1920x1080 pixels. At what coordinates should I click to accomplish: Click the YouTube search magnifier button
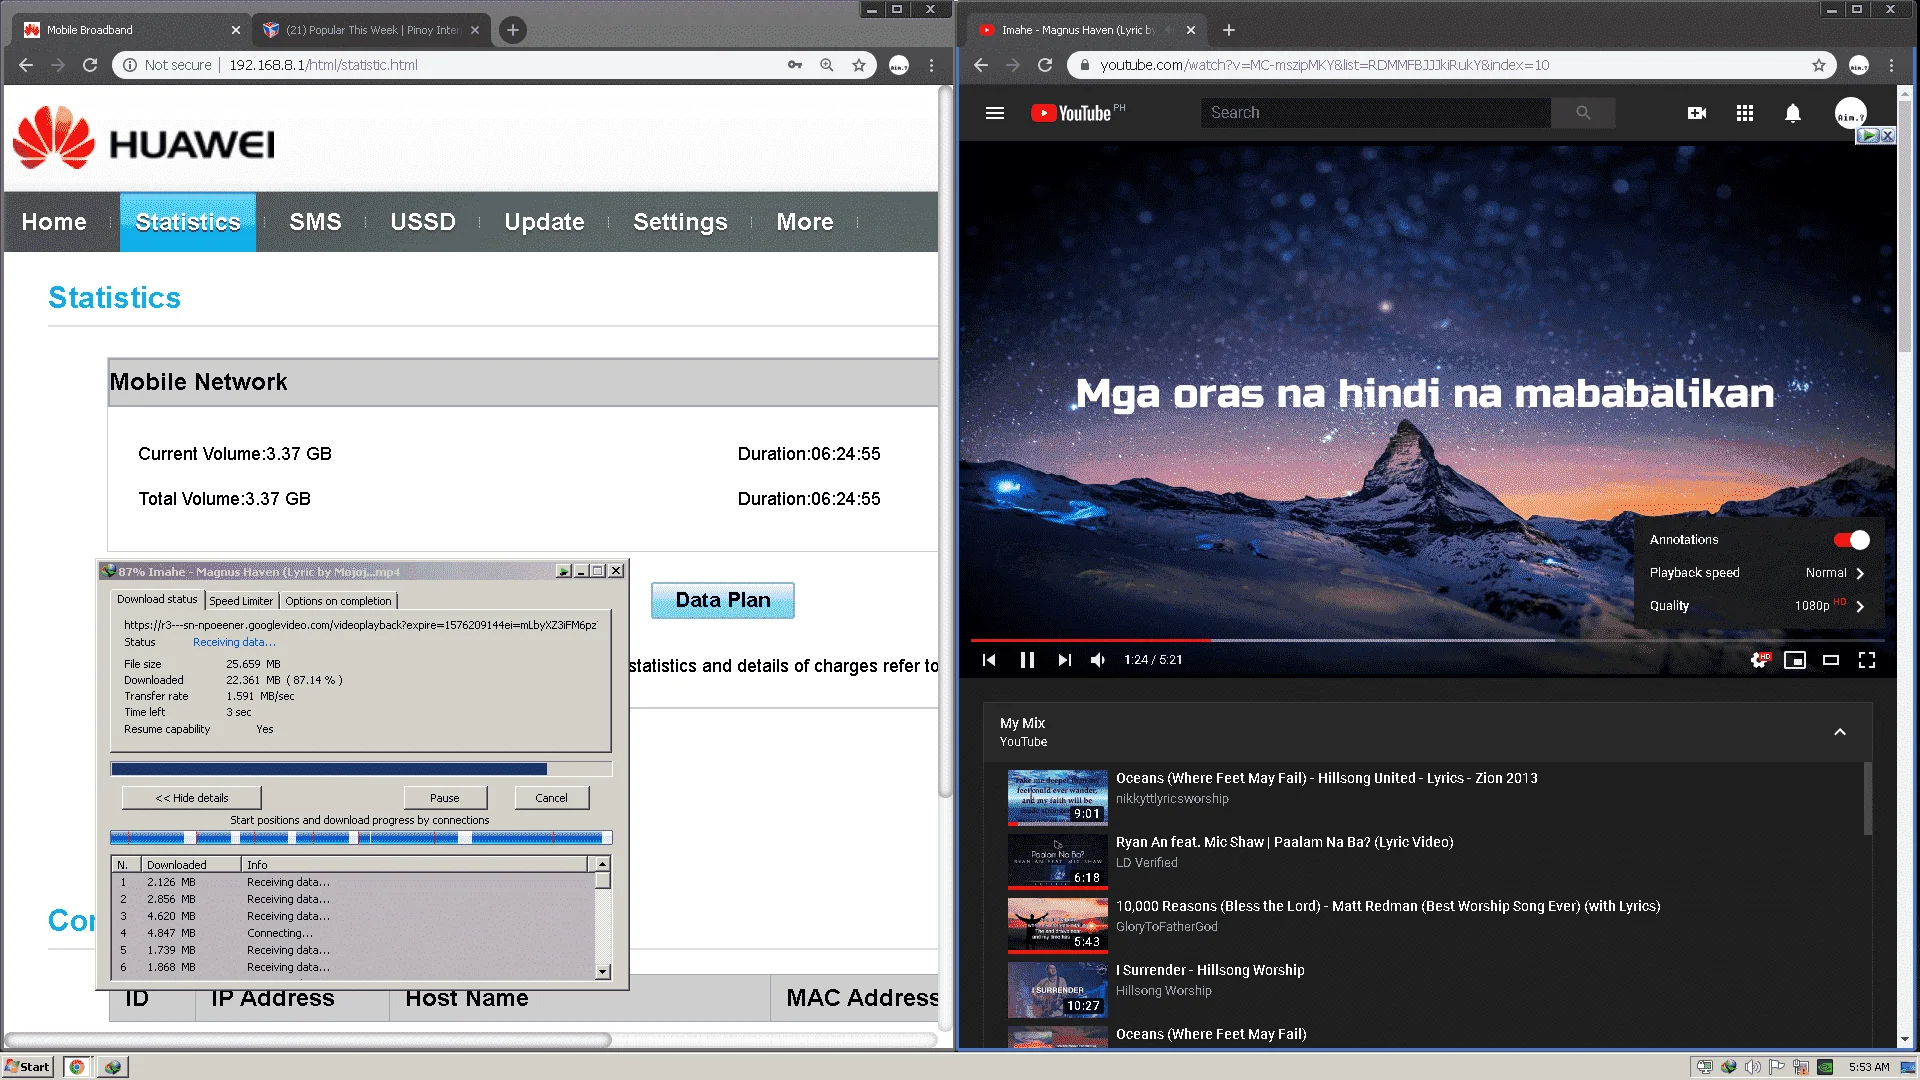pyautogui.click(x=1583, y=113)
